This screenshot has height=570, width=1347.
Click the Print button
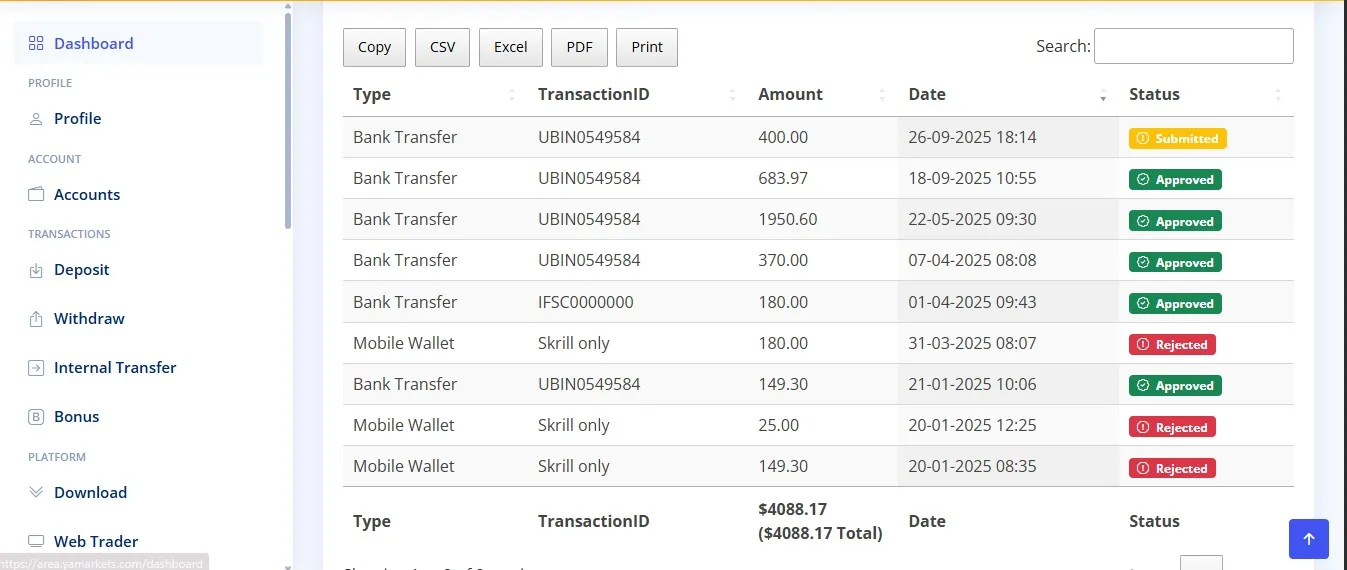coord(647,47)
